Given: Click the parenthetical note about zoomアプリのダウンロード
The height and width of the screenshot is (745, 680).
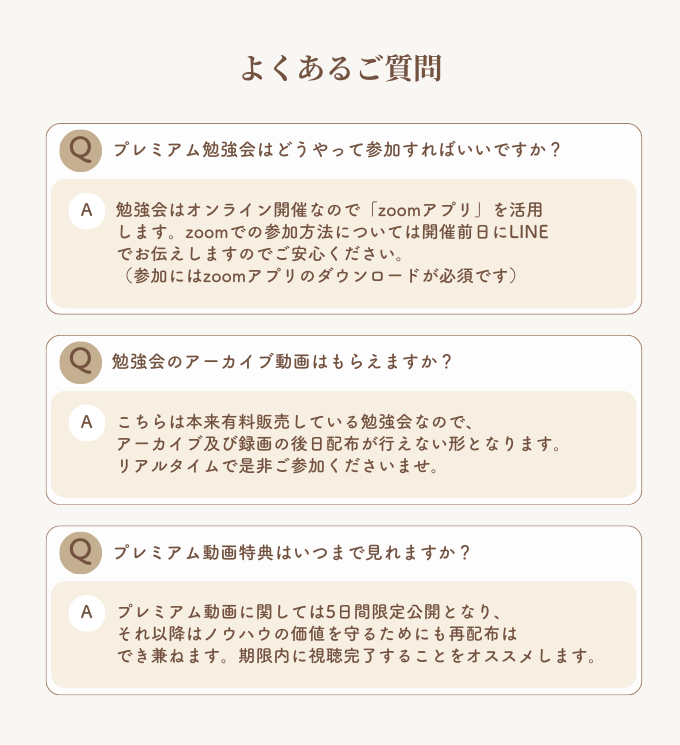Looking at the screenshot, I should (318, 276).
